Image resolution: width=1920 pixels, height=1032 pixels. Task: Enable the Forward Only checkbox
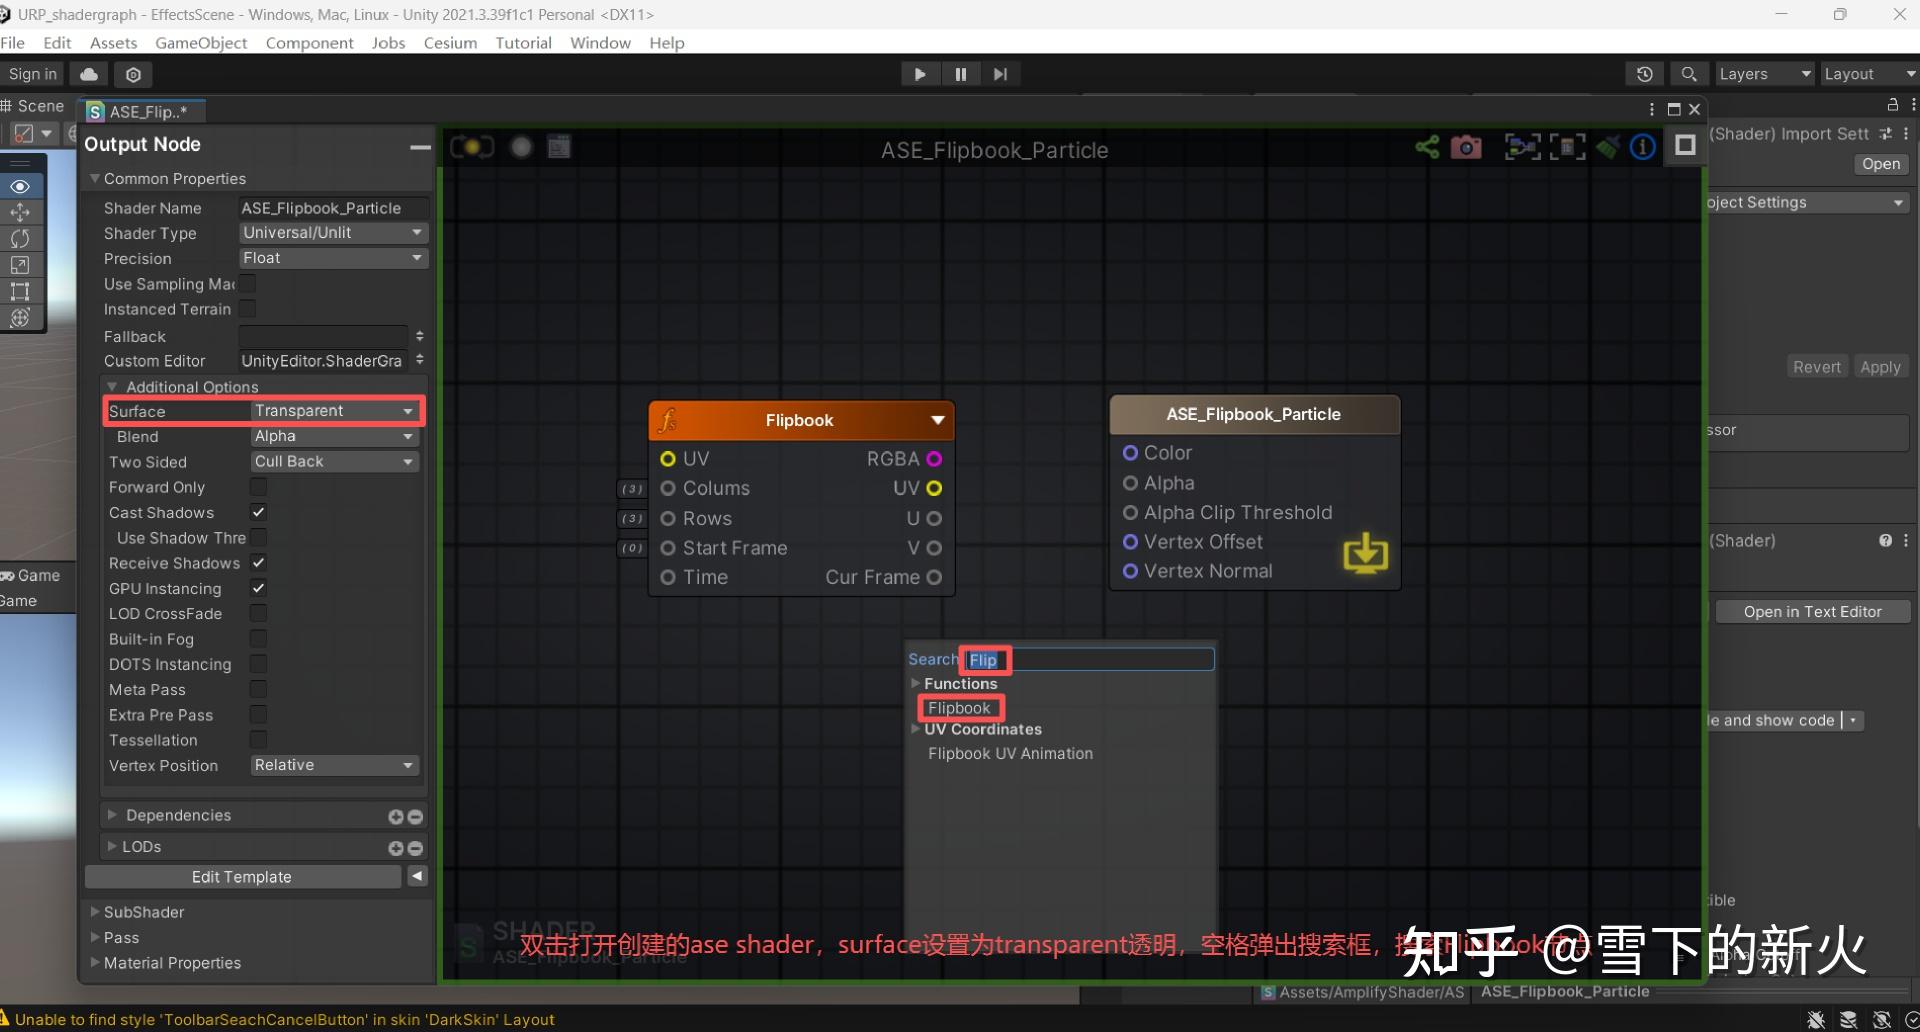[258, 487]
